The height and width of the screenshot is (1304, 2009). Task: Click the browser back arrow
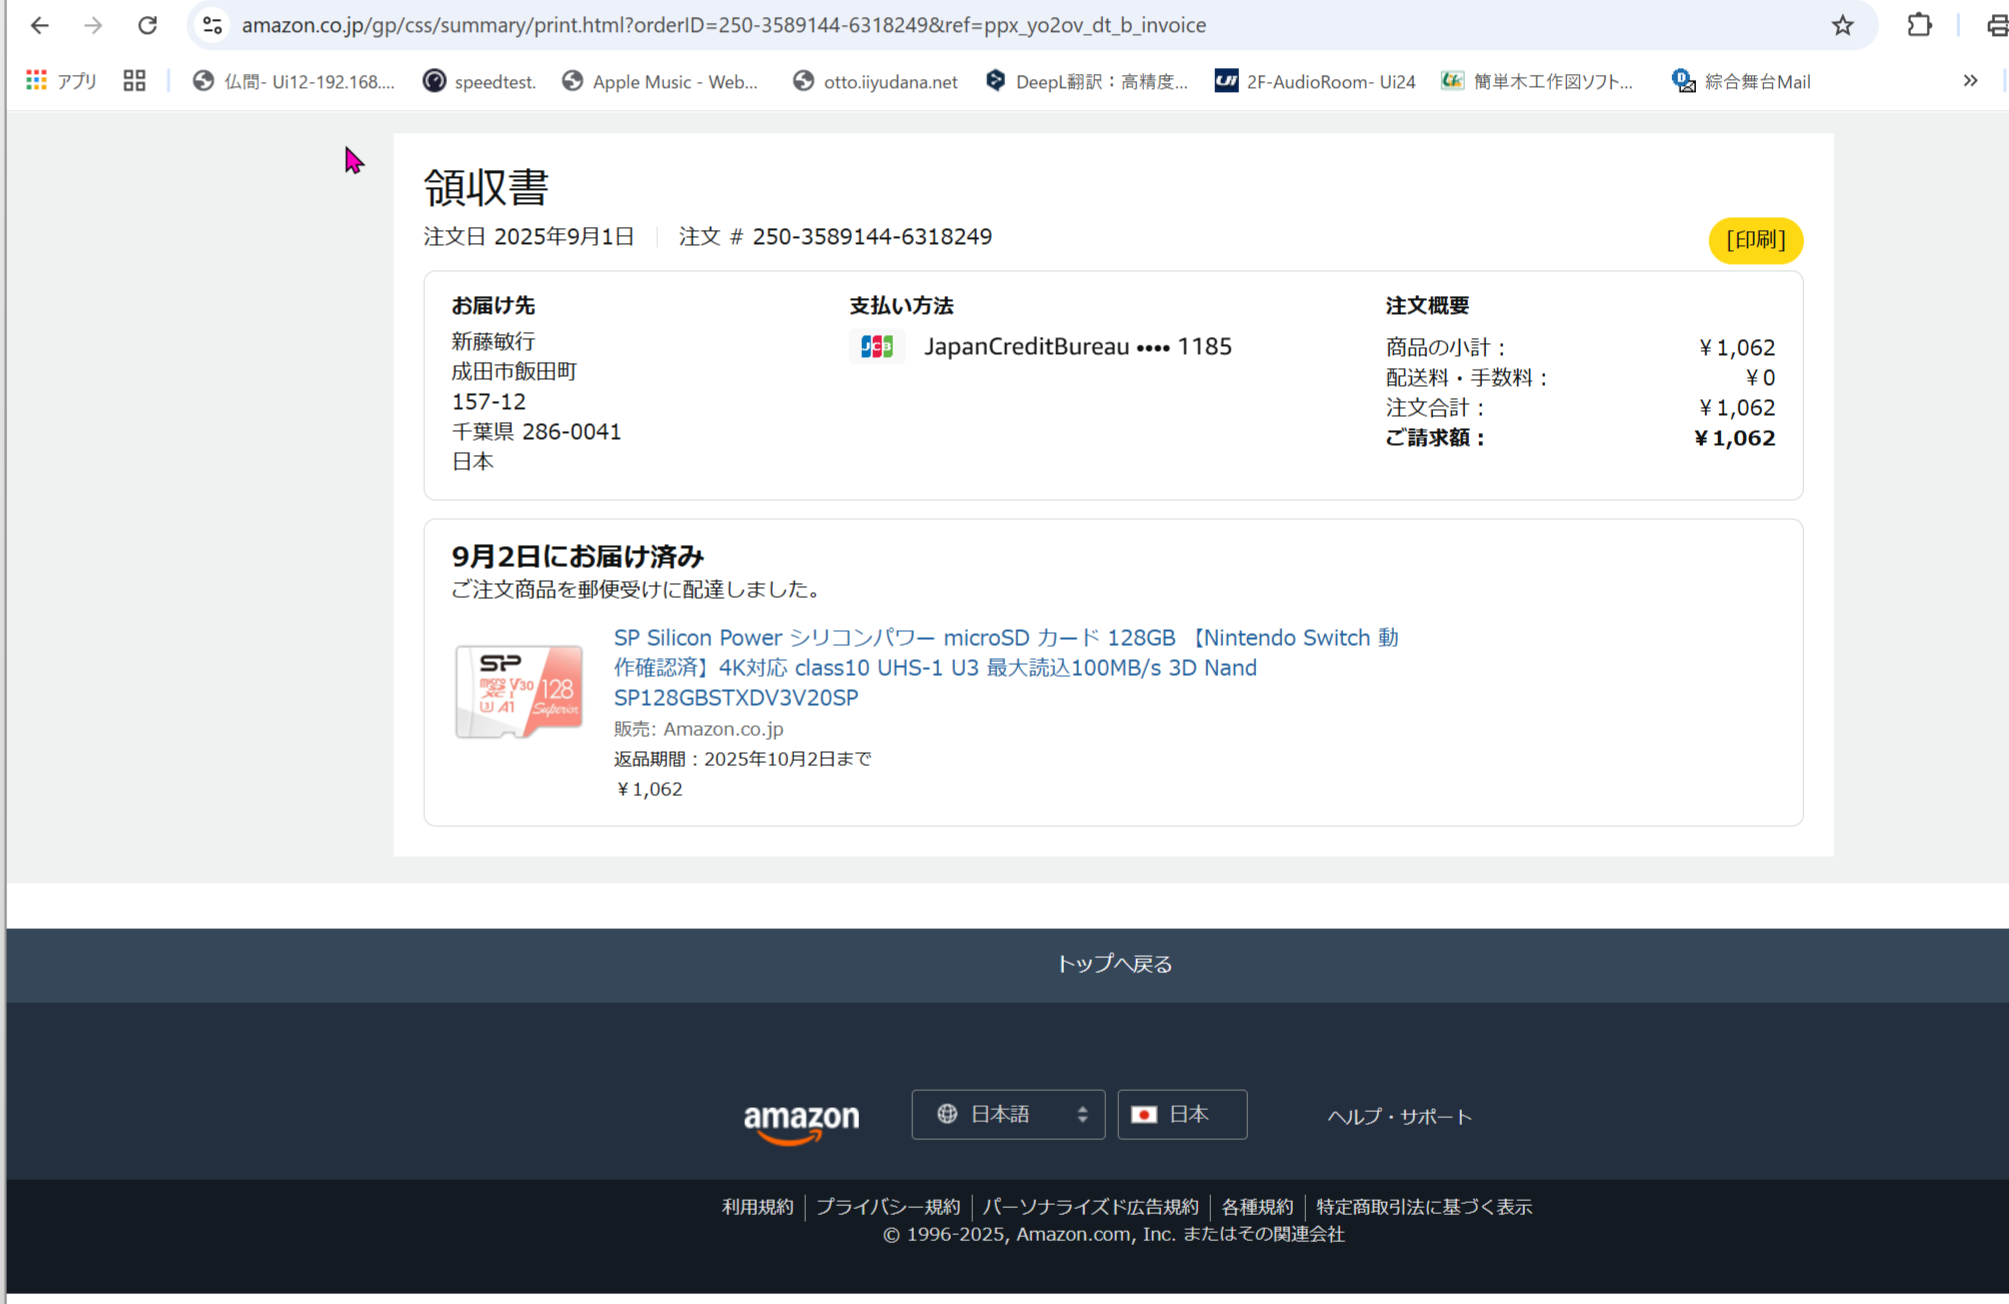click(x=40, y=25)
